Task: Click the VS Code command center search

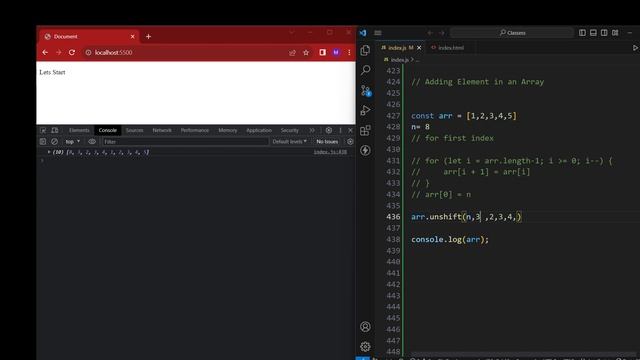Action: (x=512, y=33)
